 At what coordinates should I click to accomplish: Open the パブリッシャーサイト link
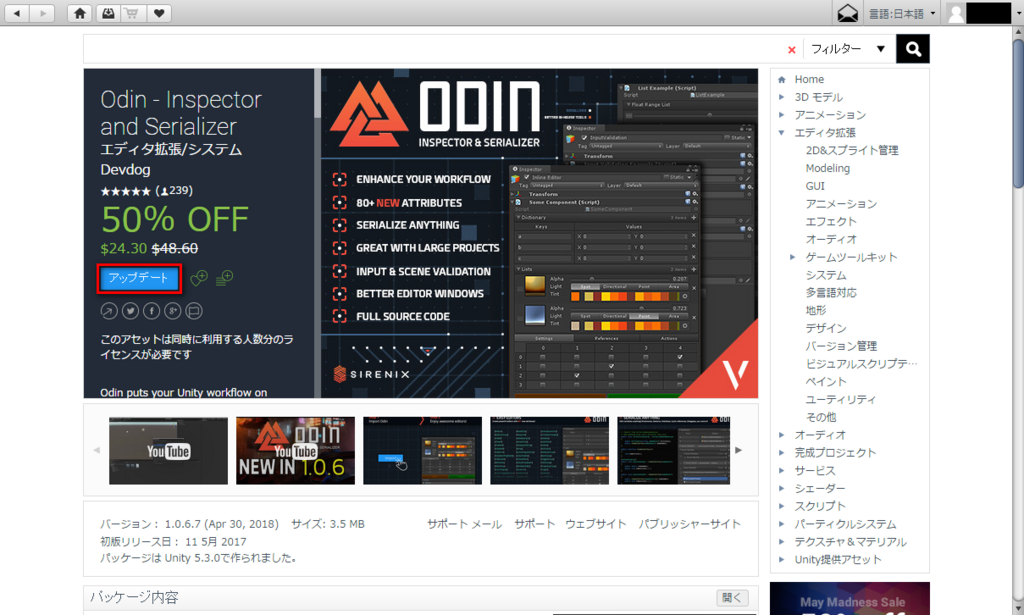(689, 524)
